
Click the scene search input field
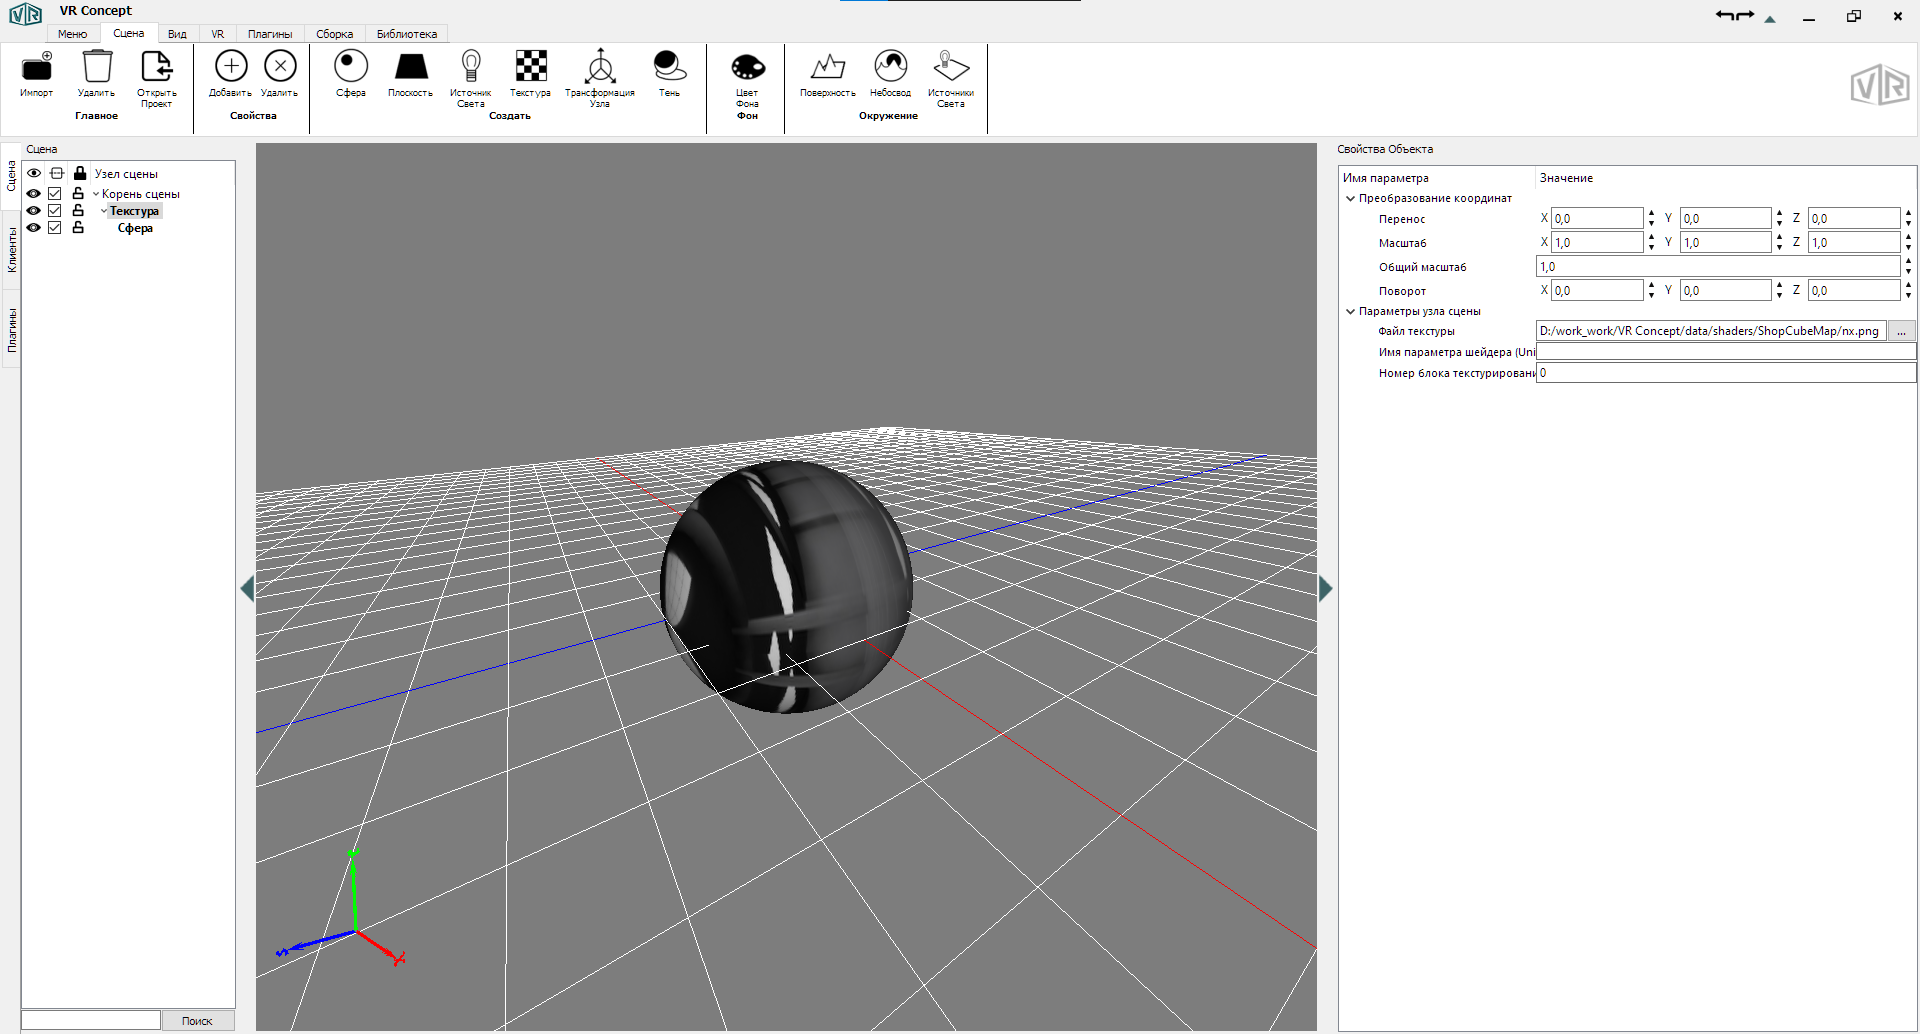(91, 1020)
